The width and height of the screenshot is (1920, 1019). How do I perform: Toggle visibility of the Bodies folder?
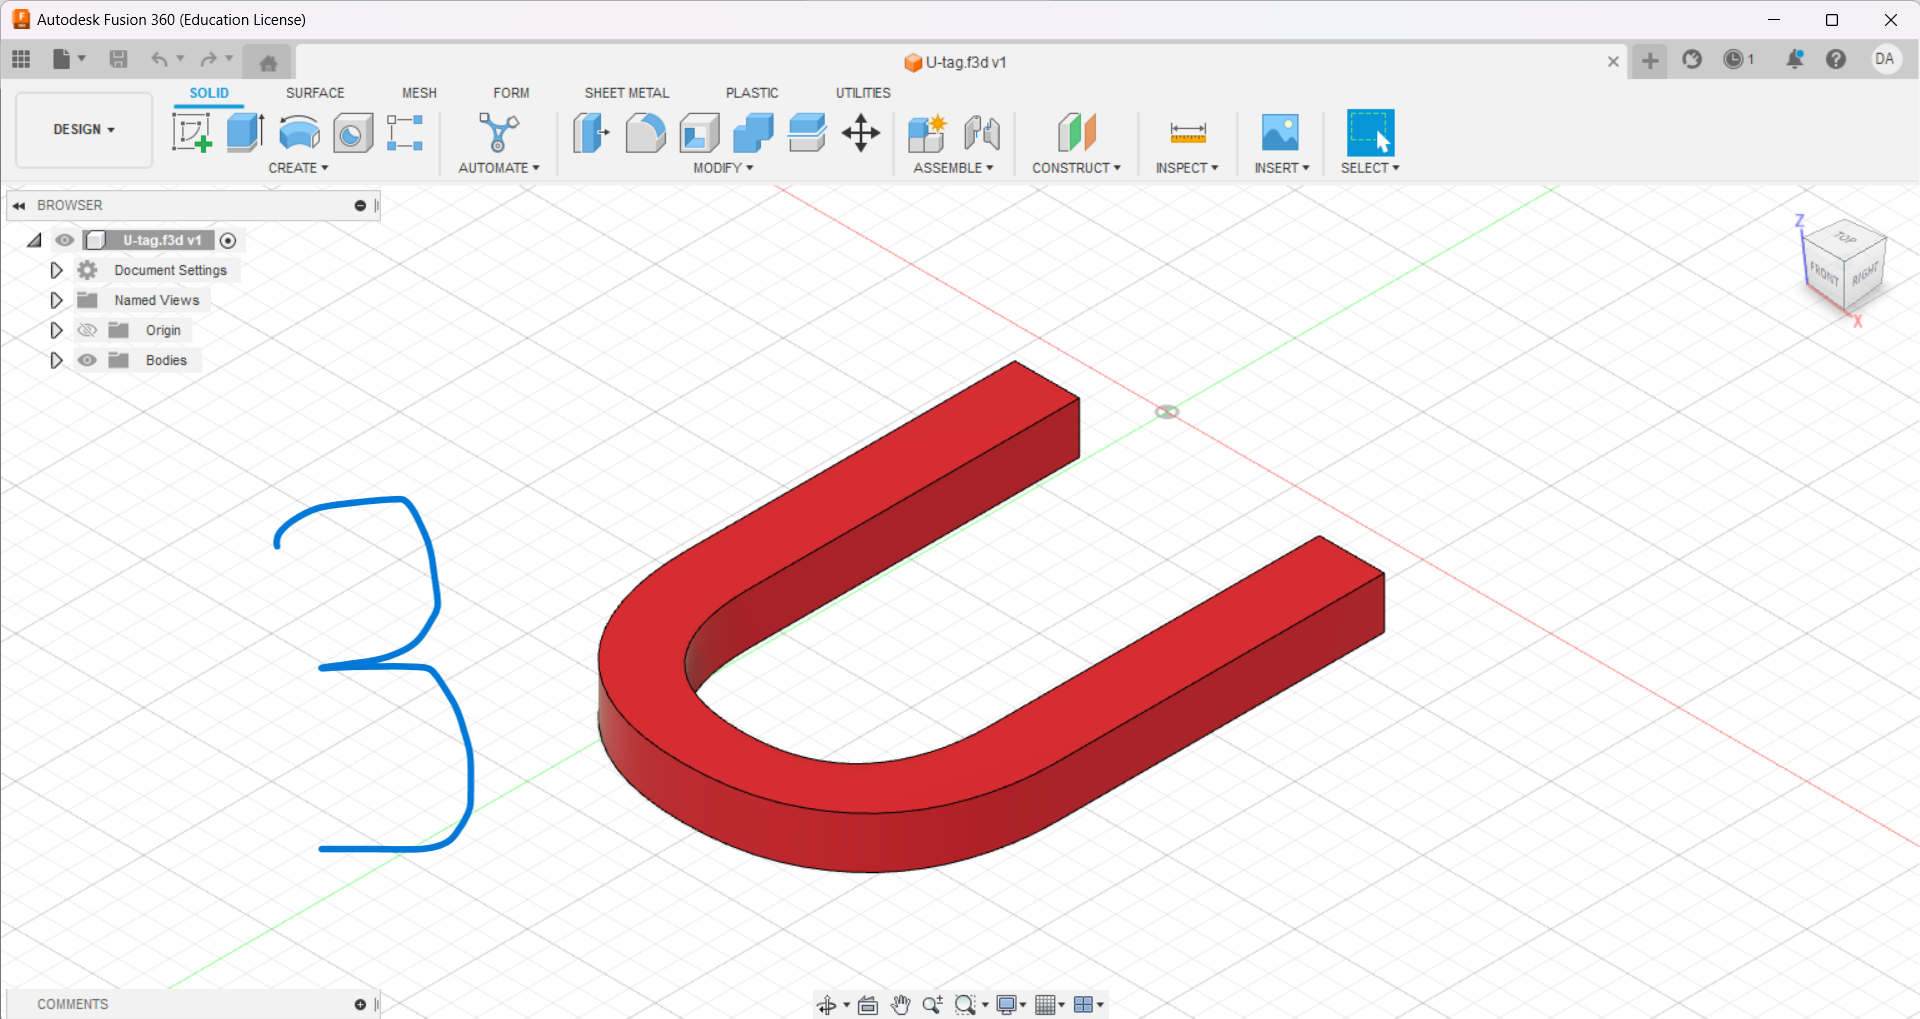pos(88,360)
